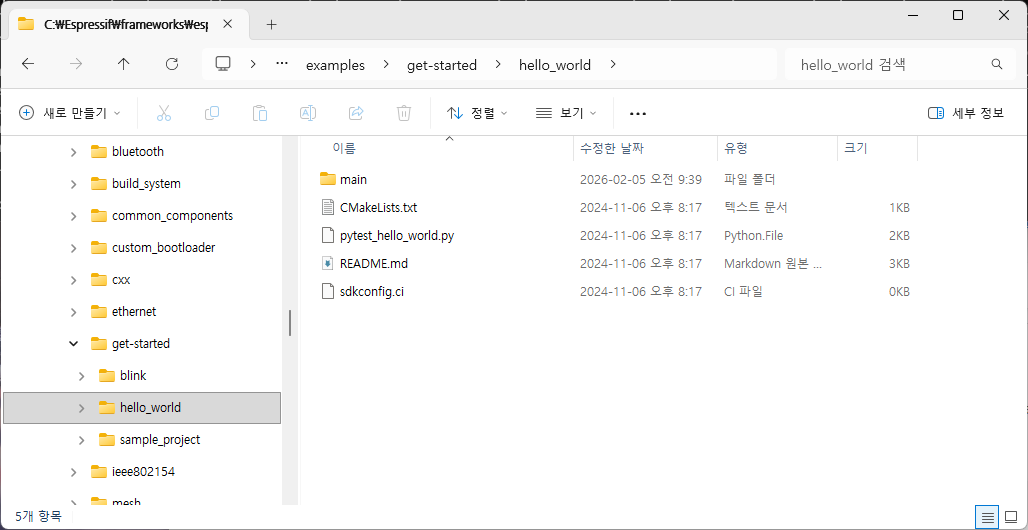Select the sdkconfig.ci file name
Viewport: 1028px width, 530px height.
pyautogui.click(x=372, y=292)
